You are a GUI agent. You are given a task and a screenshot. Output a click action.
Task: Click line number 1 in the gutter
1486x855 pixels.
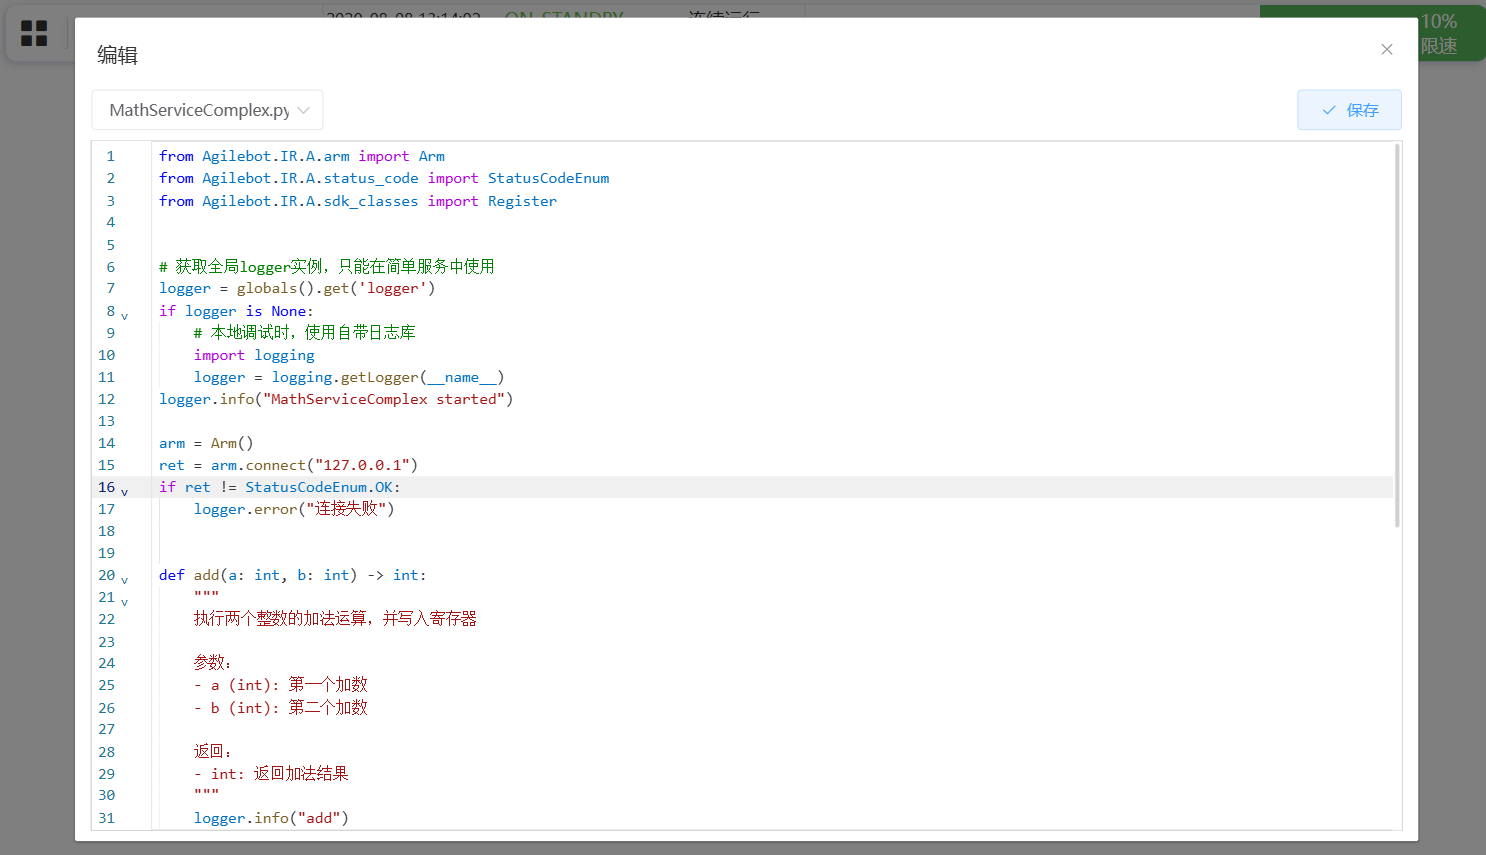pyautogui.click(x=111, y=156)
